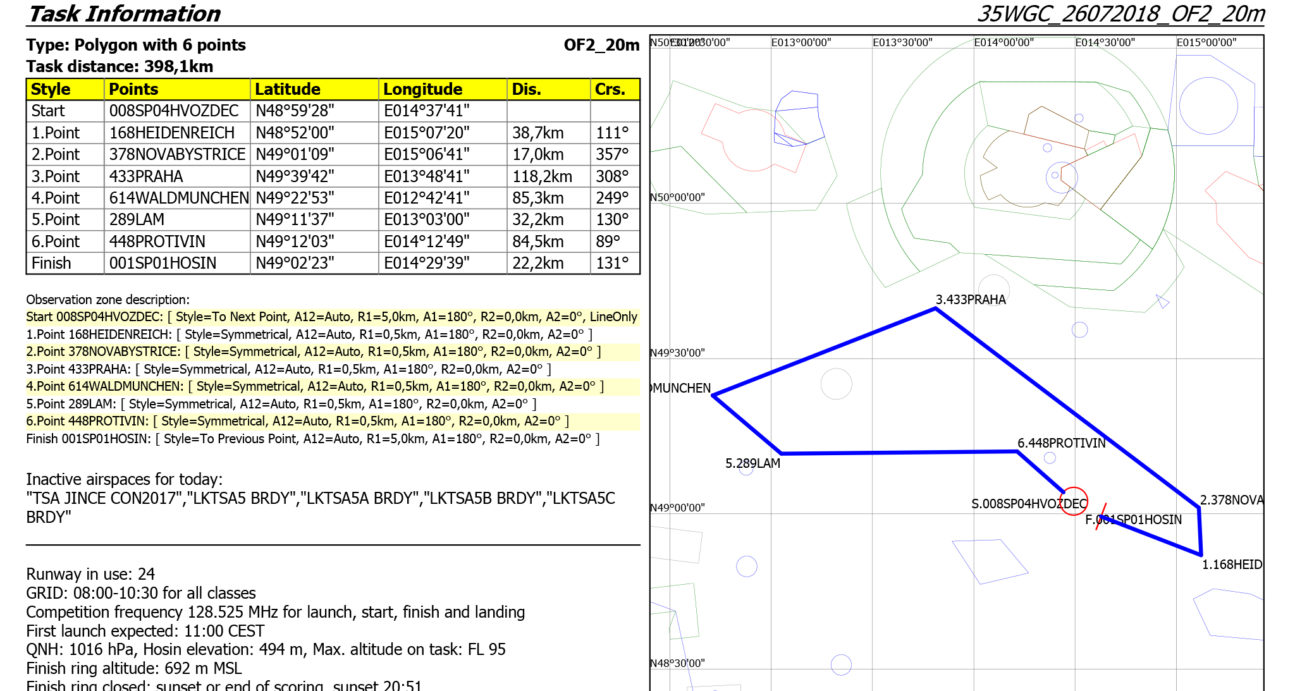This screenshot has height=691, width=1295.
Task: Click the Latitude column header
Action: tap(314, 89)
